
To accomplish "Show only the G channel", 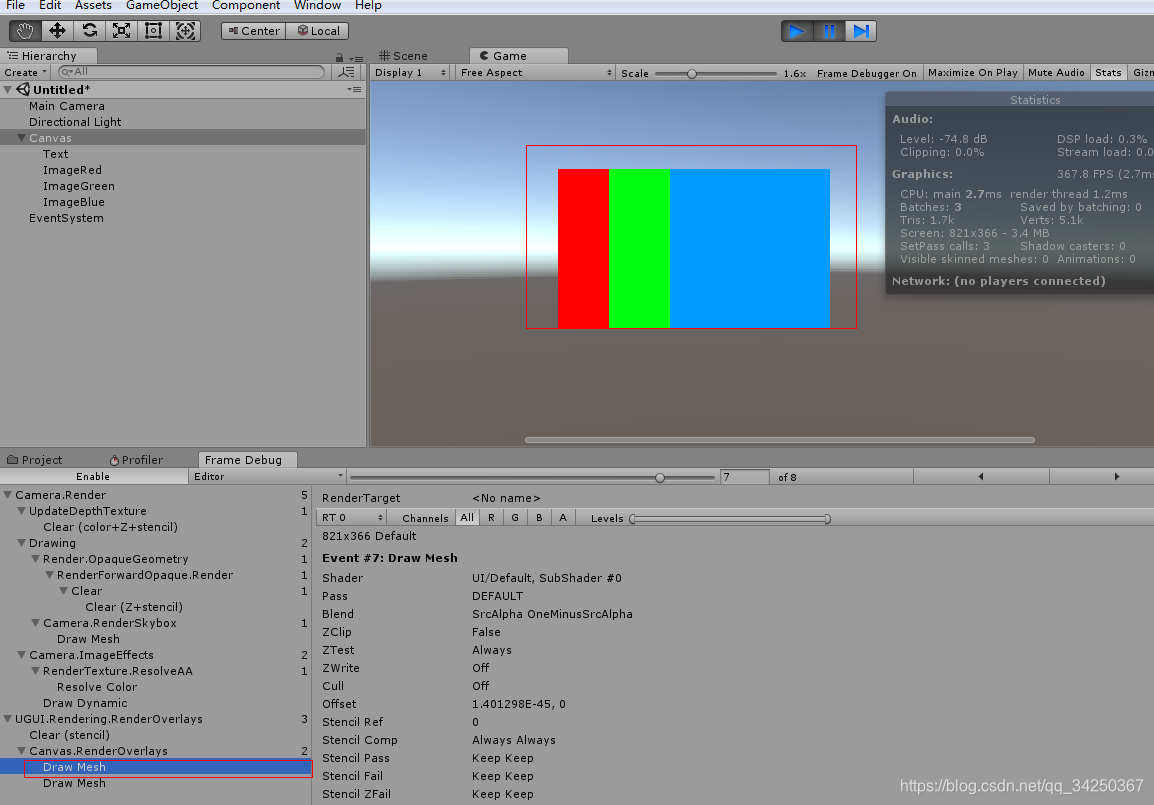I will click(515, 518).
